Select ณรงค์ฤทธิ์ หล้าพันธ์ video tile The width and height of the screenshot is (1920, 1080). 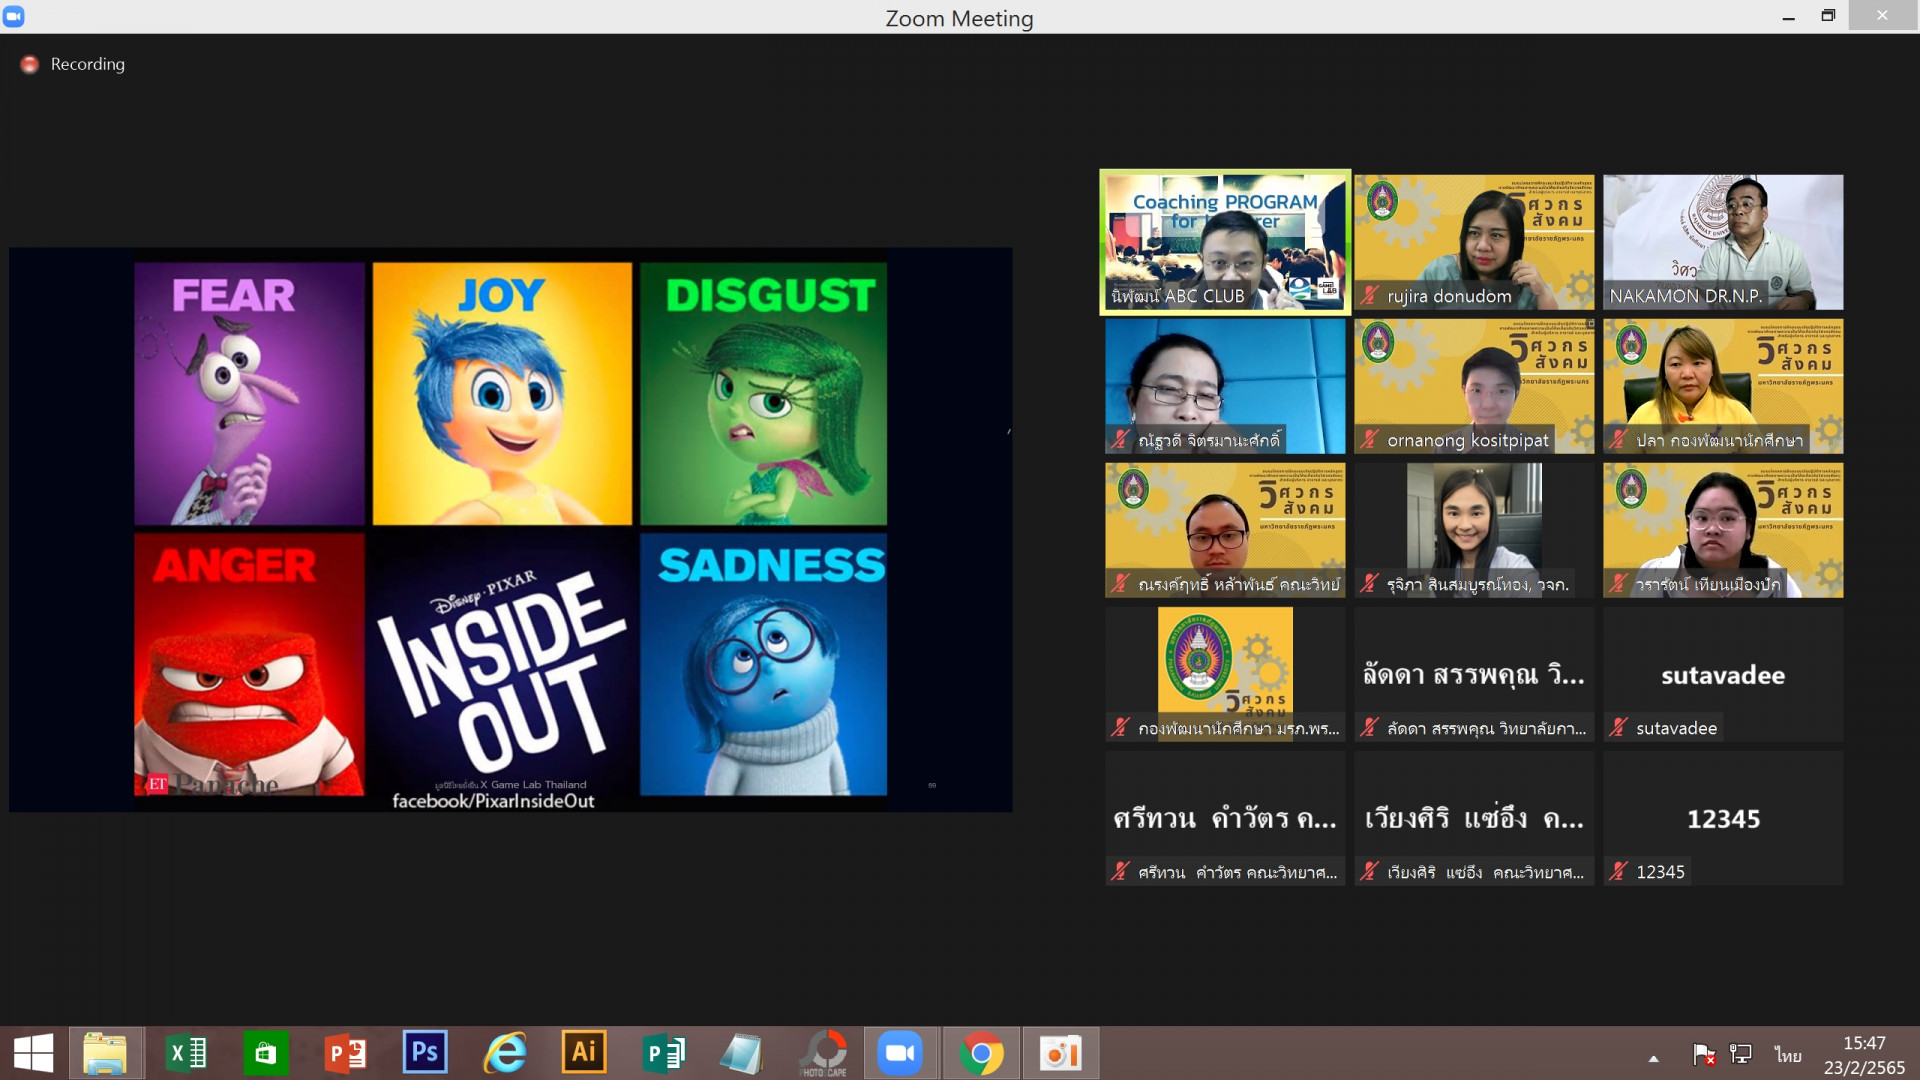tap(1225, 530)
